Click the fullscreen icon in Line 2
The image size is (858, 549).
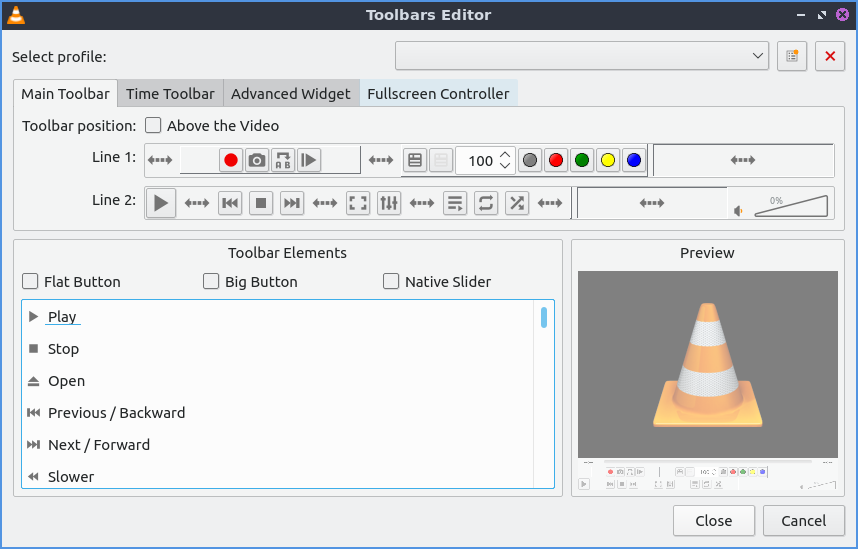click(x=357, y=203)
